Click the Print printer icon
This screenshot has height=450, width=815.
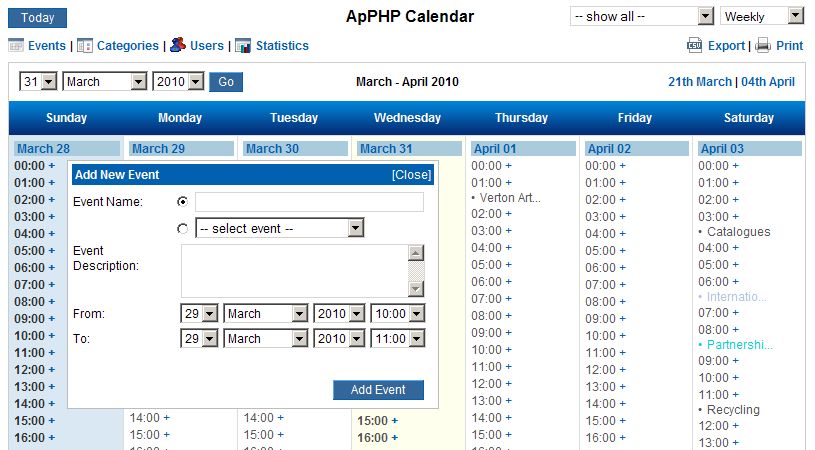point(763,45)
